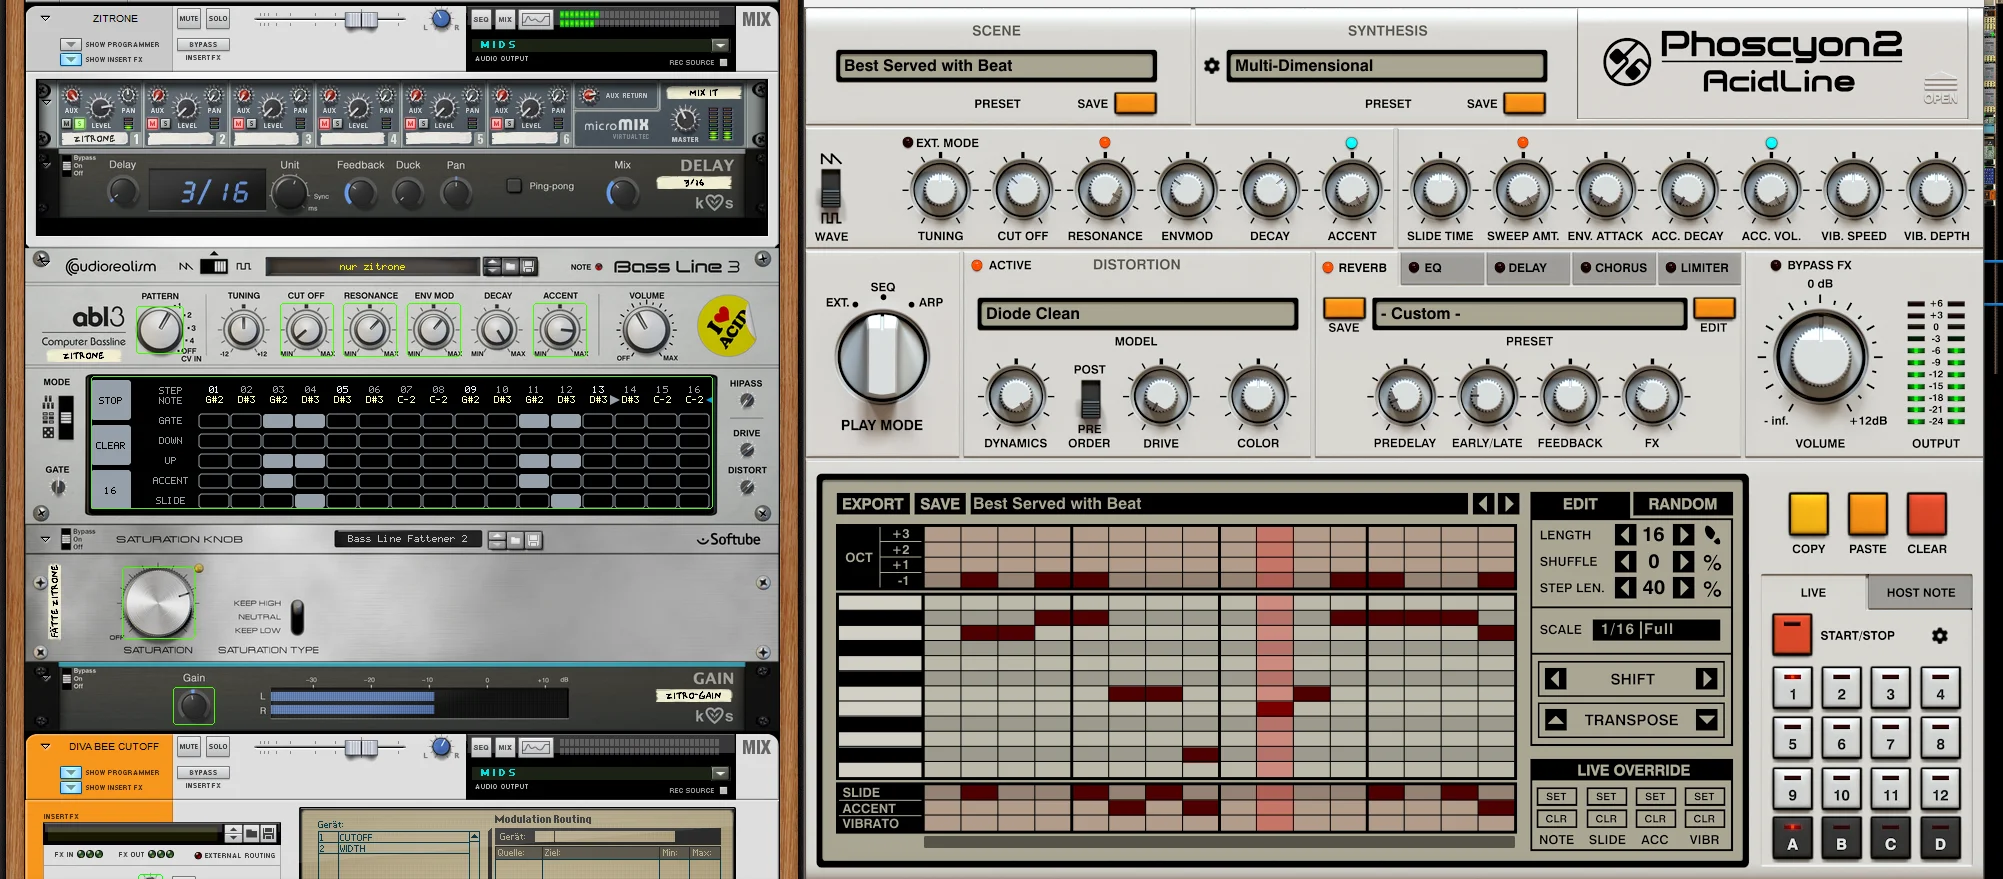Click the red CLEAR pattern button
The width and height of the screenshot is (2003, 879).
pos(1926,514)
